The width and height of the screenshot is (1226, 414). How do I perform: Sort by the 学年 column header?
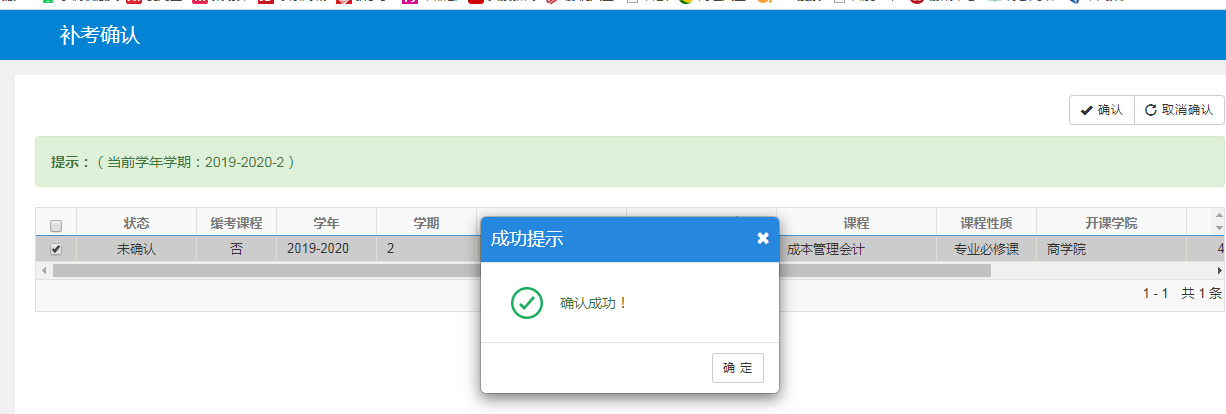tap(326, 223)
